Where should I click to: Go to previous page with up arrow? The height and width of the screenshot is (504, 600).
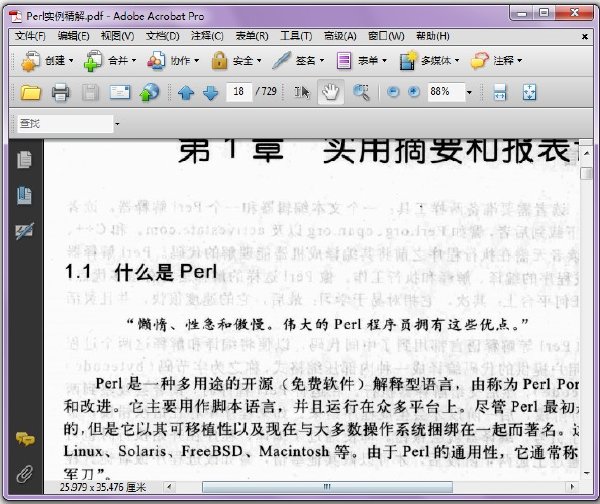[186, 93]
